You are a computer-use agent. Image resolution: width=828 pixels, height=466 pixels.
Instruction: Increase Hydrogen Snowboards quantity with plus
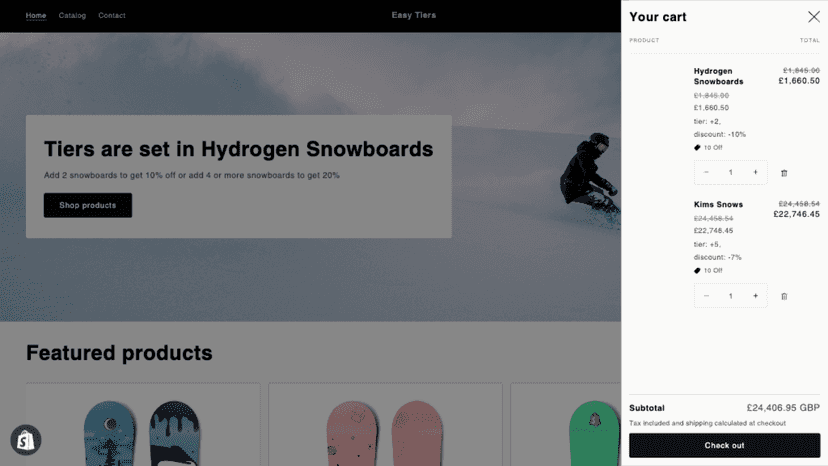point(755,172)
